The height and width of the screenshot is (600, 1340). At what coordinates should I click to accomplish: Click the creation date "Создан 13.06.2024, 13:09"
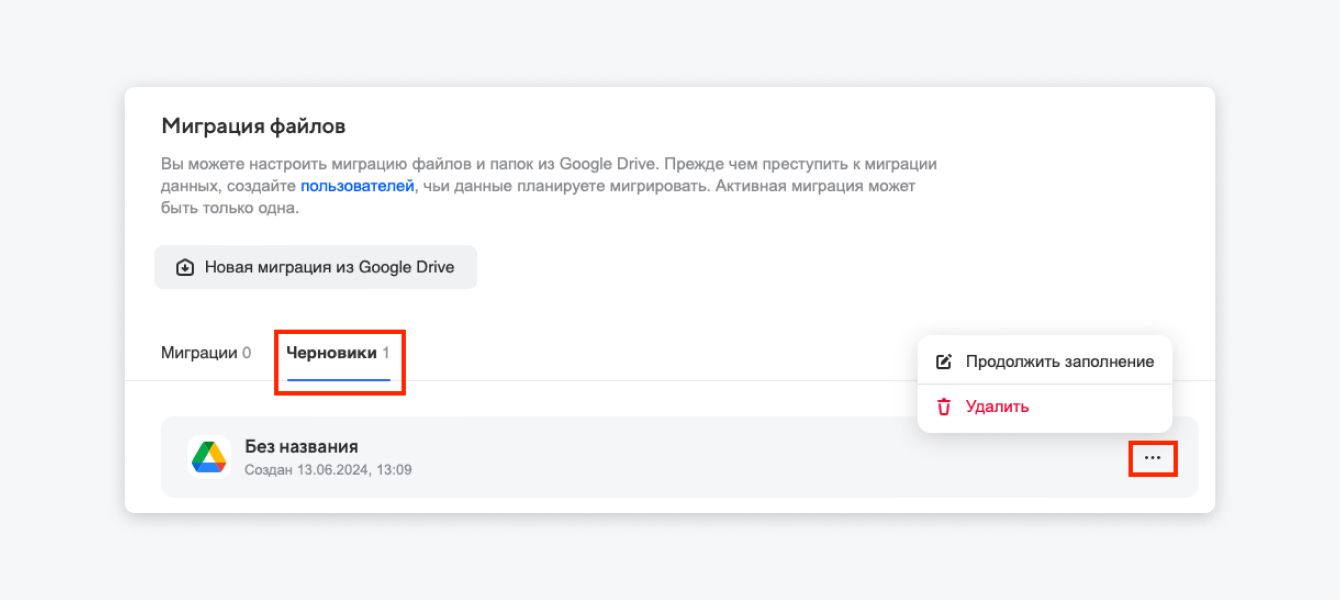(x=329, y=468)
